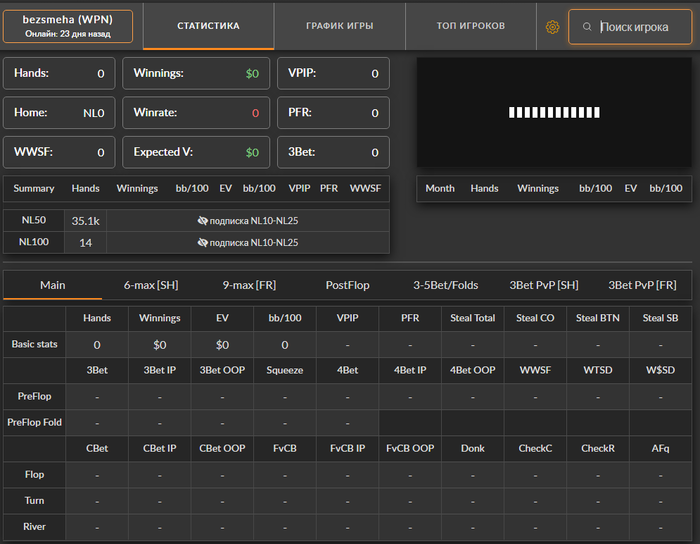The width and height of the screenshot is (700, 544).
Task: Click the W$SD column header
Action: tap(660, 370)
